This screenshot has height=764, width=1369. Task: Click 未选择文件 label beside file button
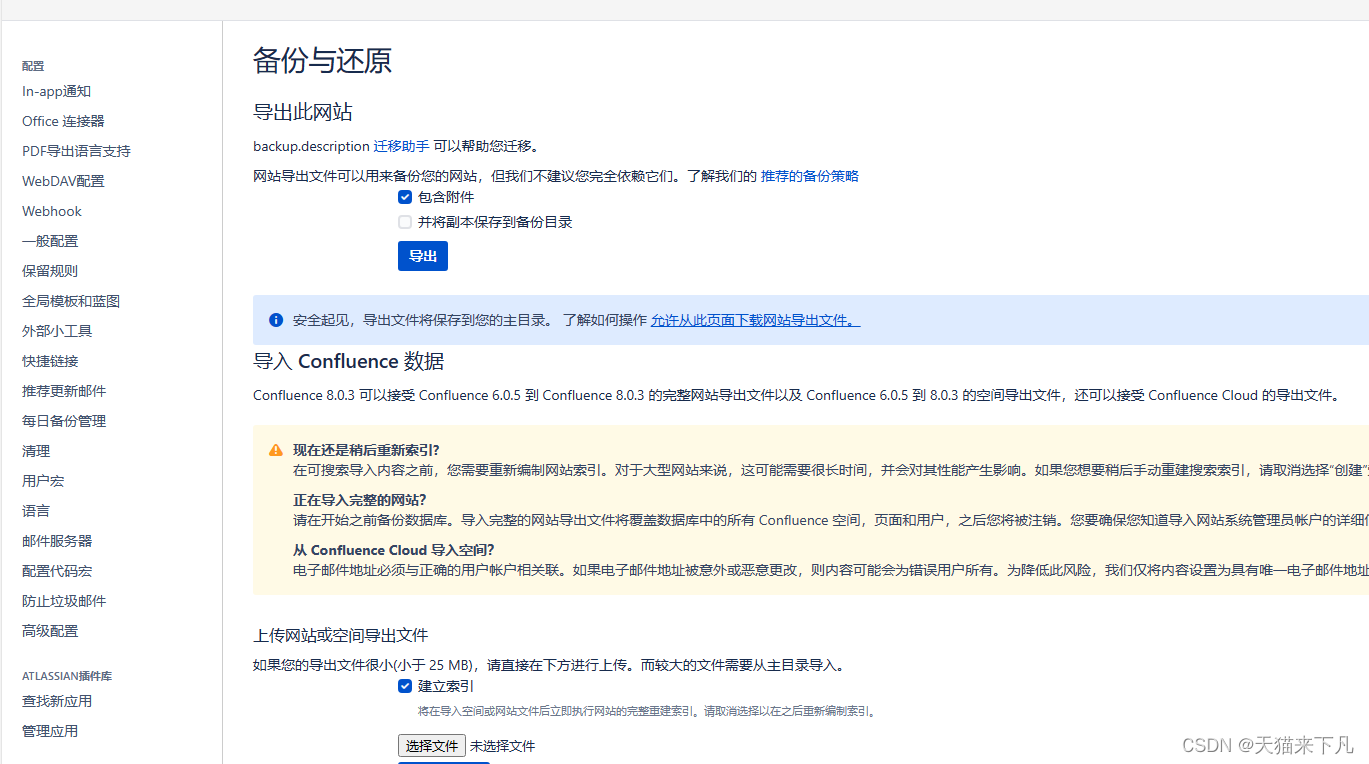[x=503, y=746]
